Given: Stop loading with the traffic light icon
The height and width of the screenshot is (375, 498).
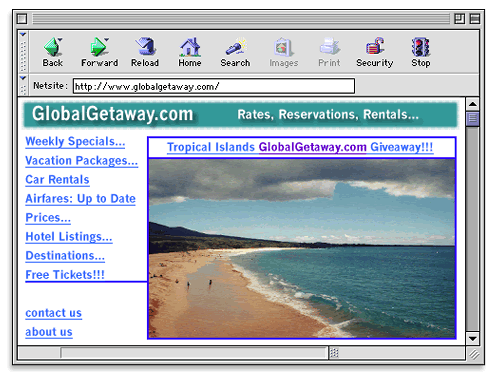Looking at the screenshot, I should (420, 47).
